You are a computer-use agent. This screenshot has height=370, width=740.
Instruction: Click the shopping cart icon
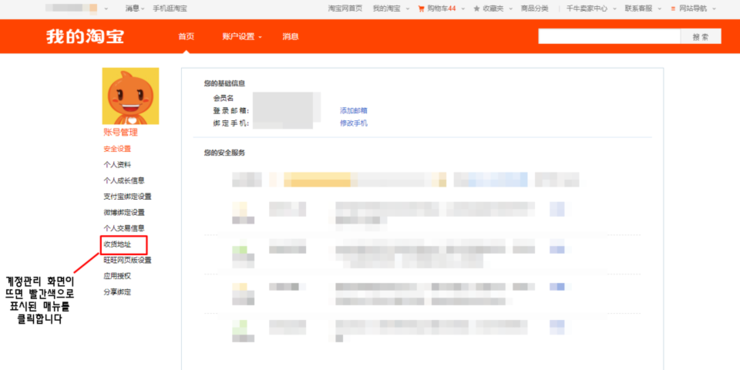[x=421, y=8]
